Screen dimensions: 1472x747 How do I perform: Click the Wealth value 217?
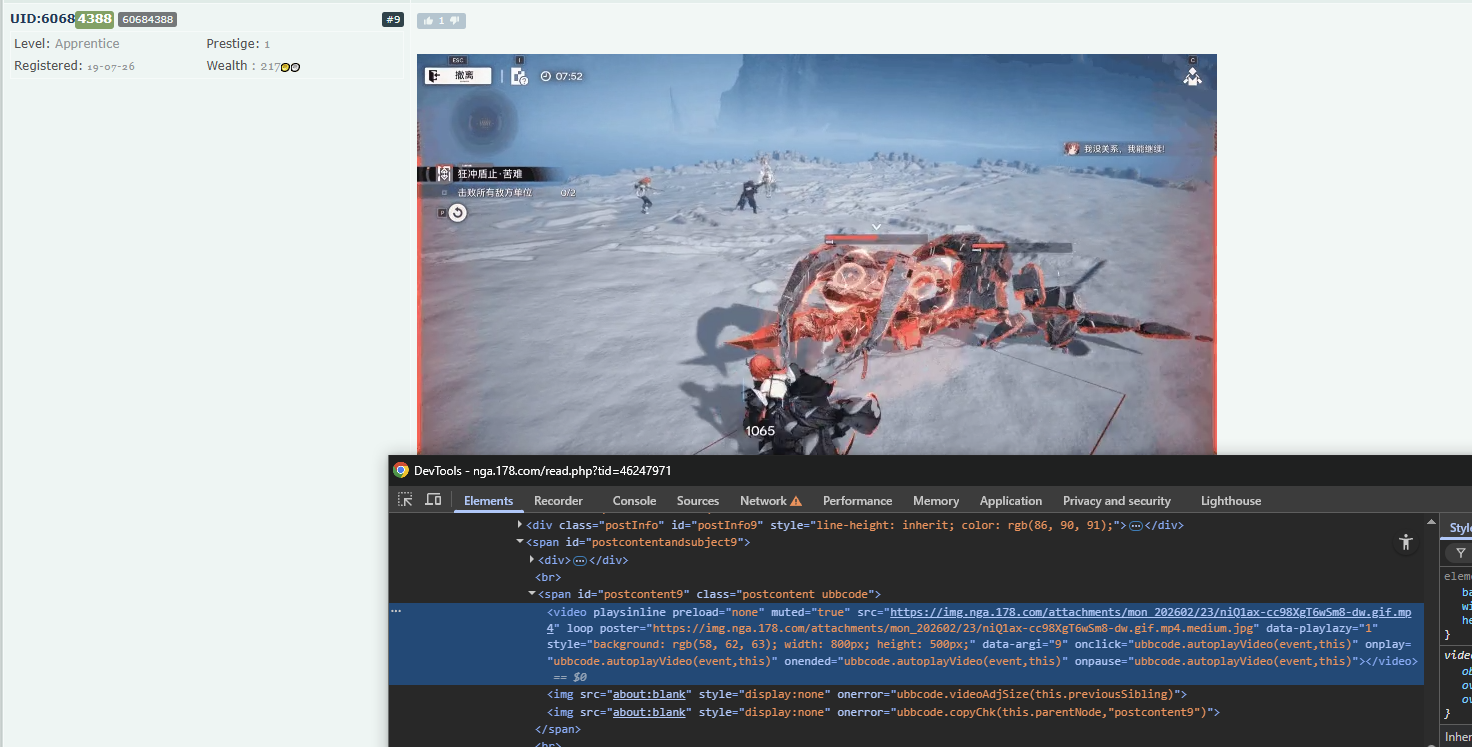(x=269, y=67)
